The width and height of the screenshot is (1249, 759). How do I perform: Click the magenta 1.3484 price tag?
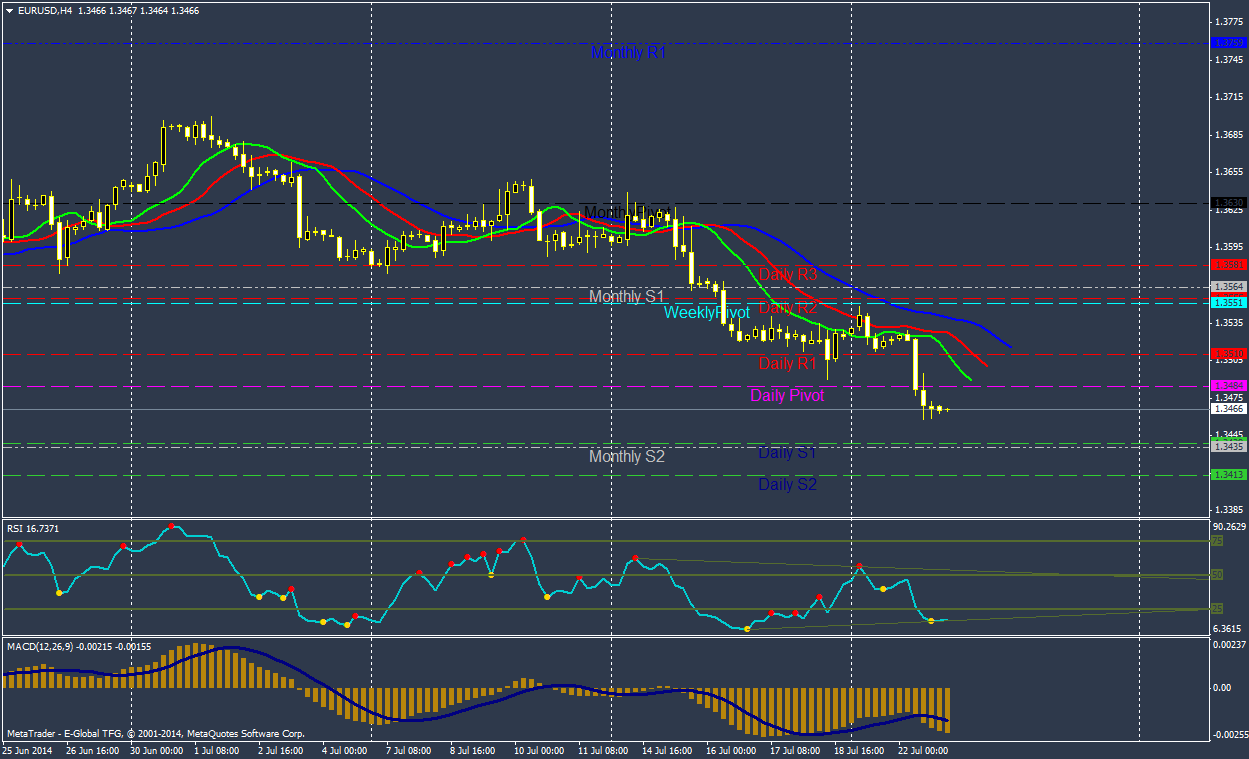click(x=1227, y=386)
